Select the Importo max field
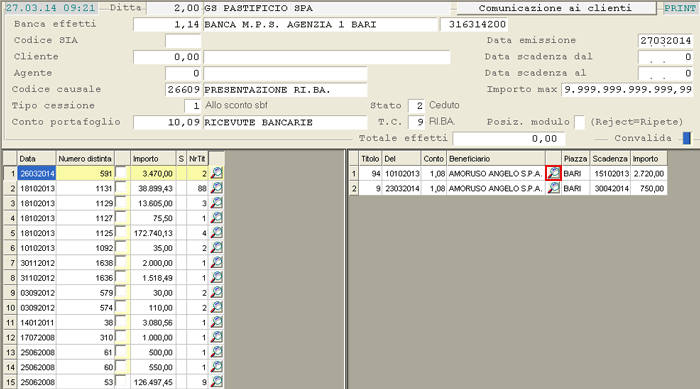This screenshot has width=700, height=389. (x=627, y=89)
